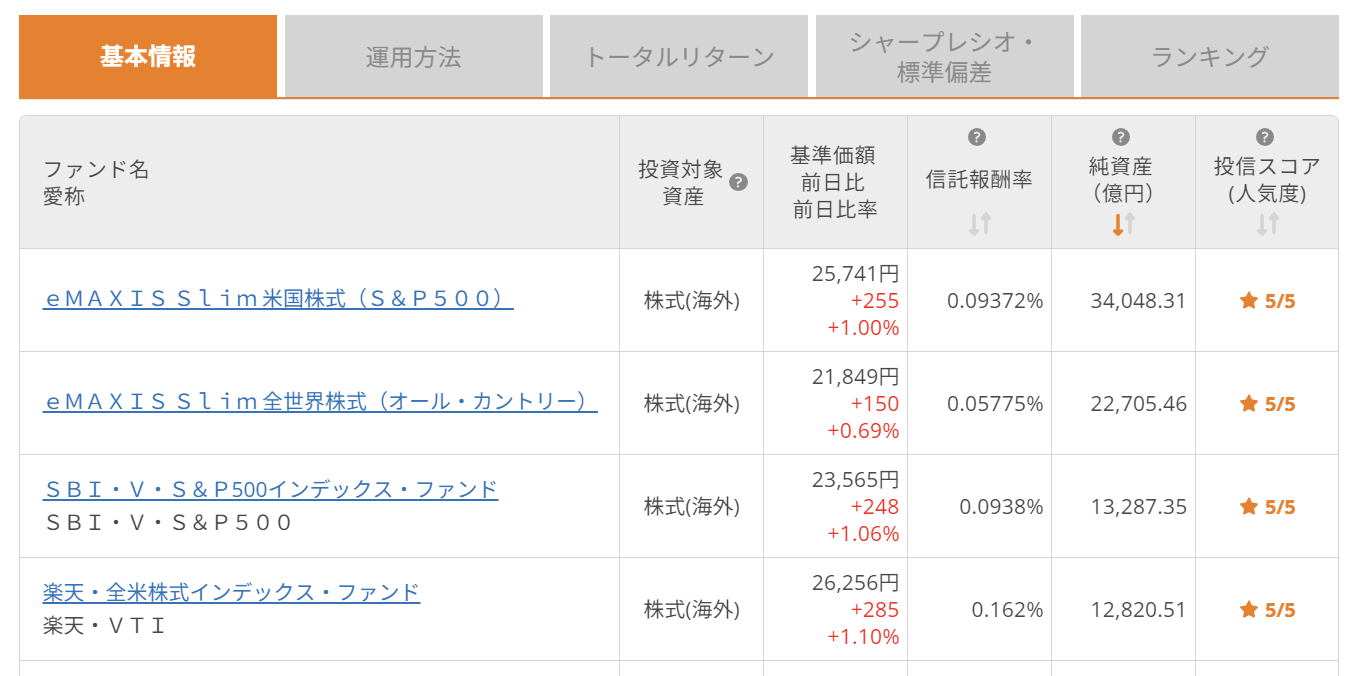The height and width of the screenshot is (676, 1350).
Task: Click help icon above 投信スコア header
Action: (x=1265, y=138)
